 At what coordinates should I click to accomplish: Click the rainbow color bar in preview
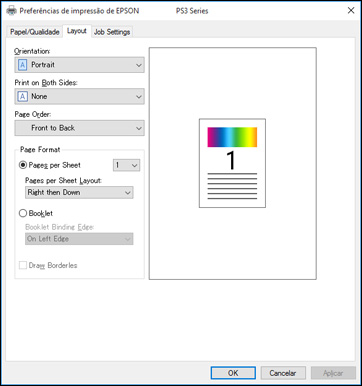232,137
